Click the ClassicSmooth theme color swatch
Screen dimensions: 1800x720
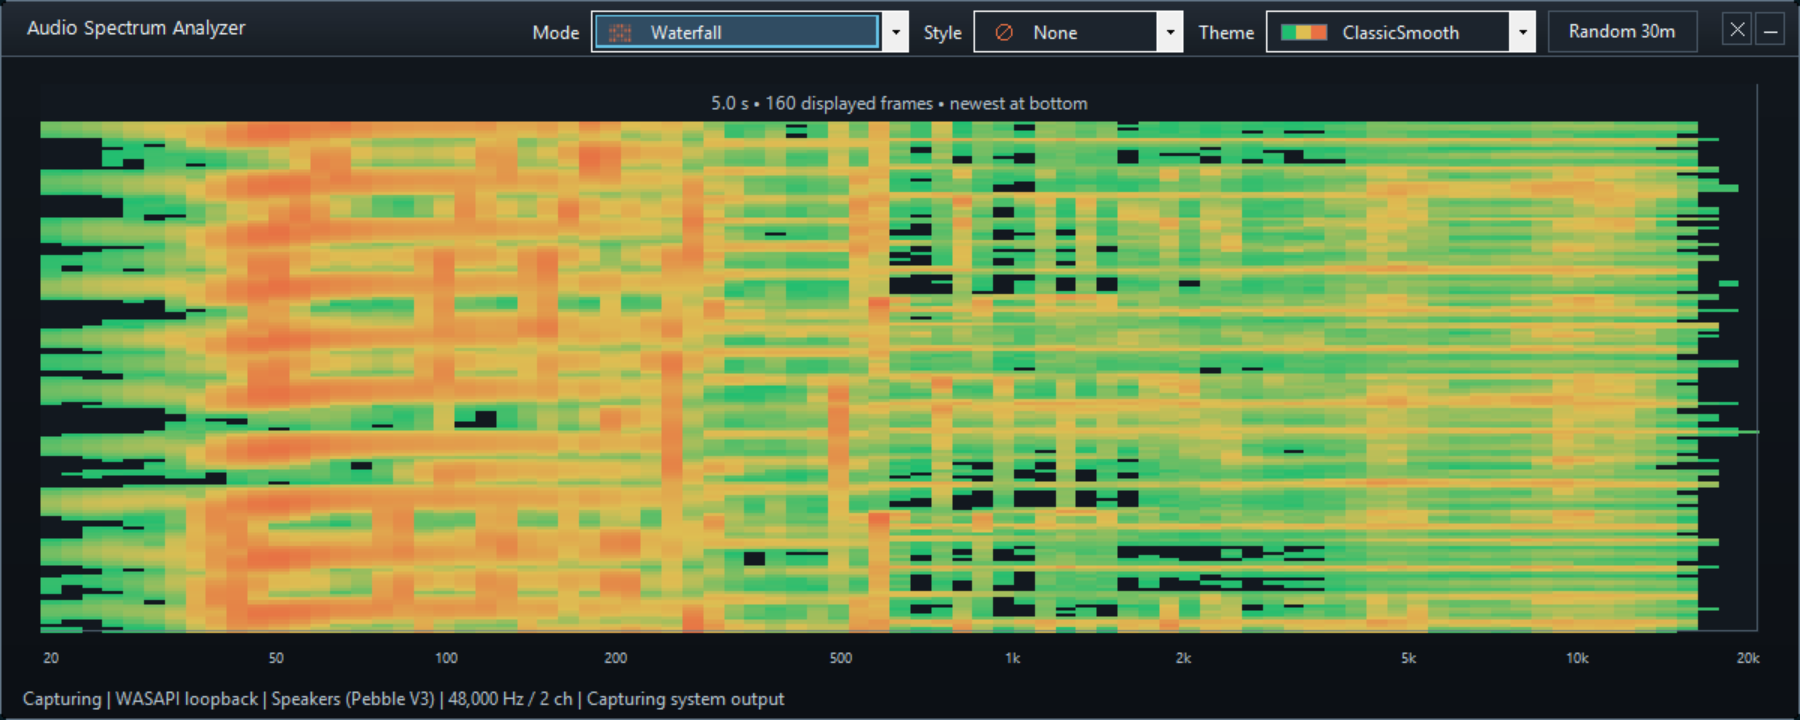(1304, 33)
